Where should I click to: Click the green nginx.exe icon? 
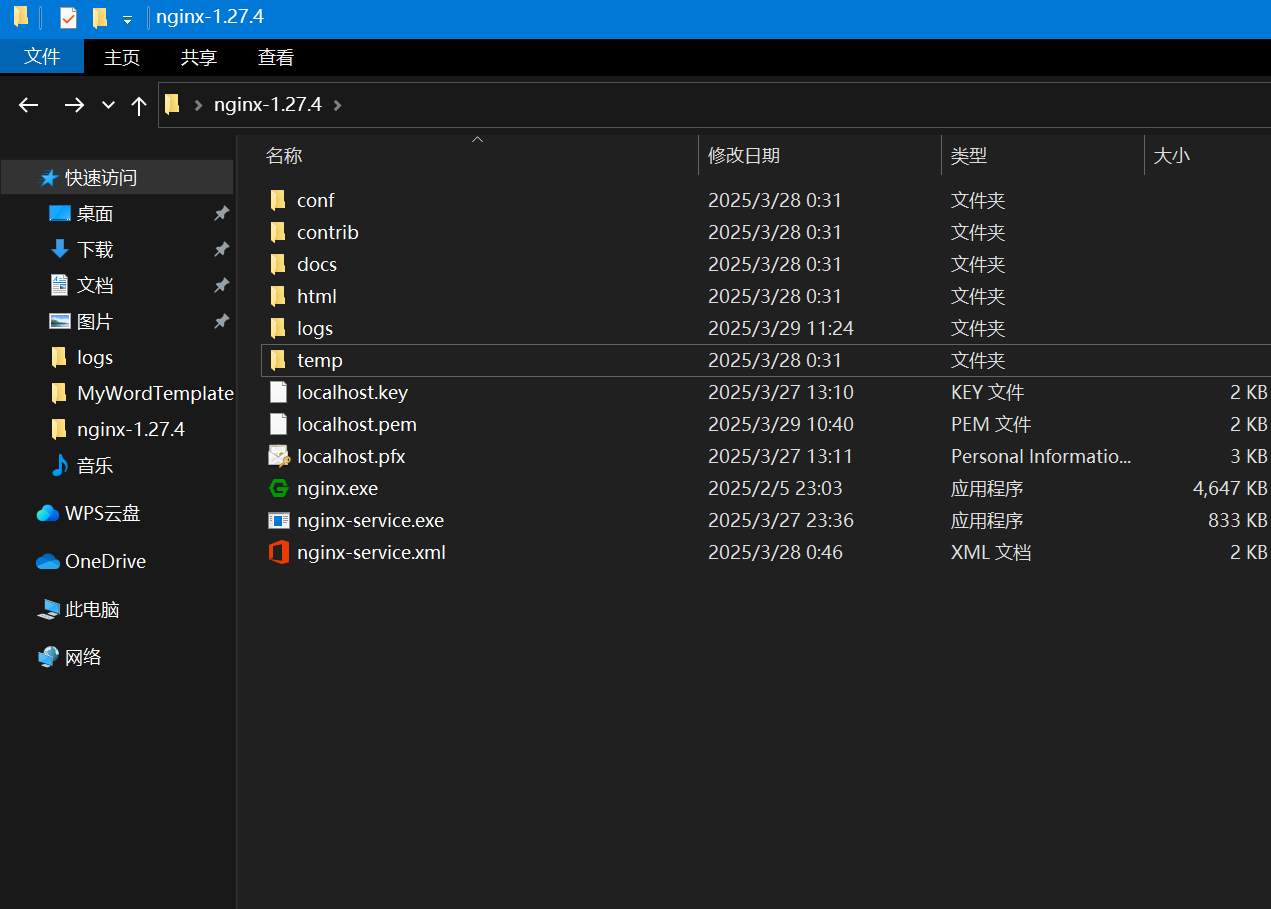point(279,488)
